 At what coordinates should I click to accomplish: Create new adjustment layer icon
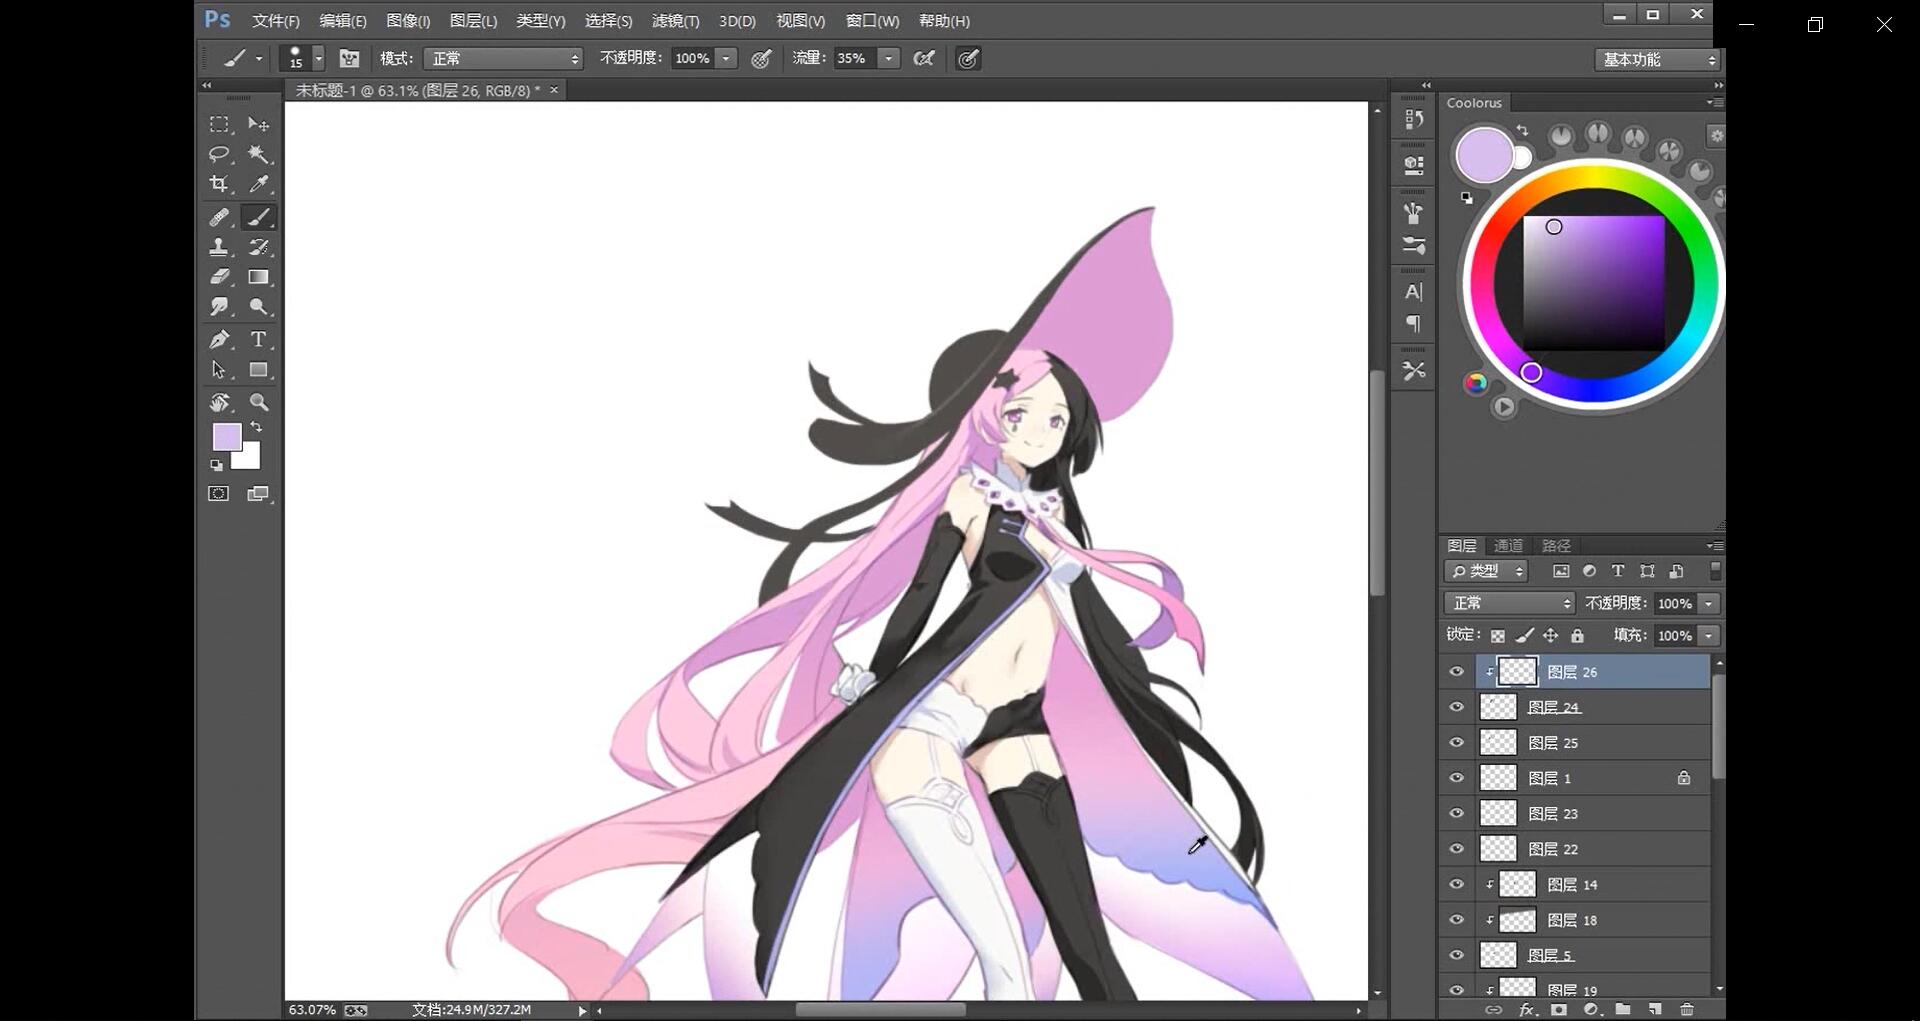(1591, 1010)
